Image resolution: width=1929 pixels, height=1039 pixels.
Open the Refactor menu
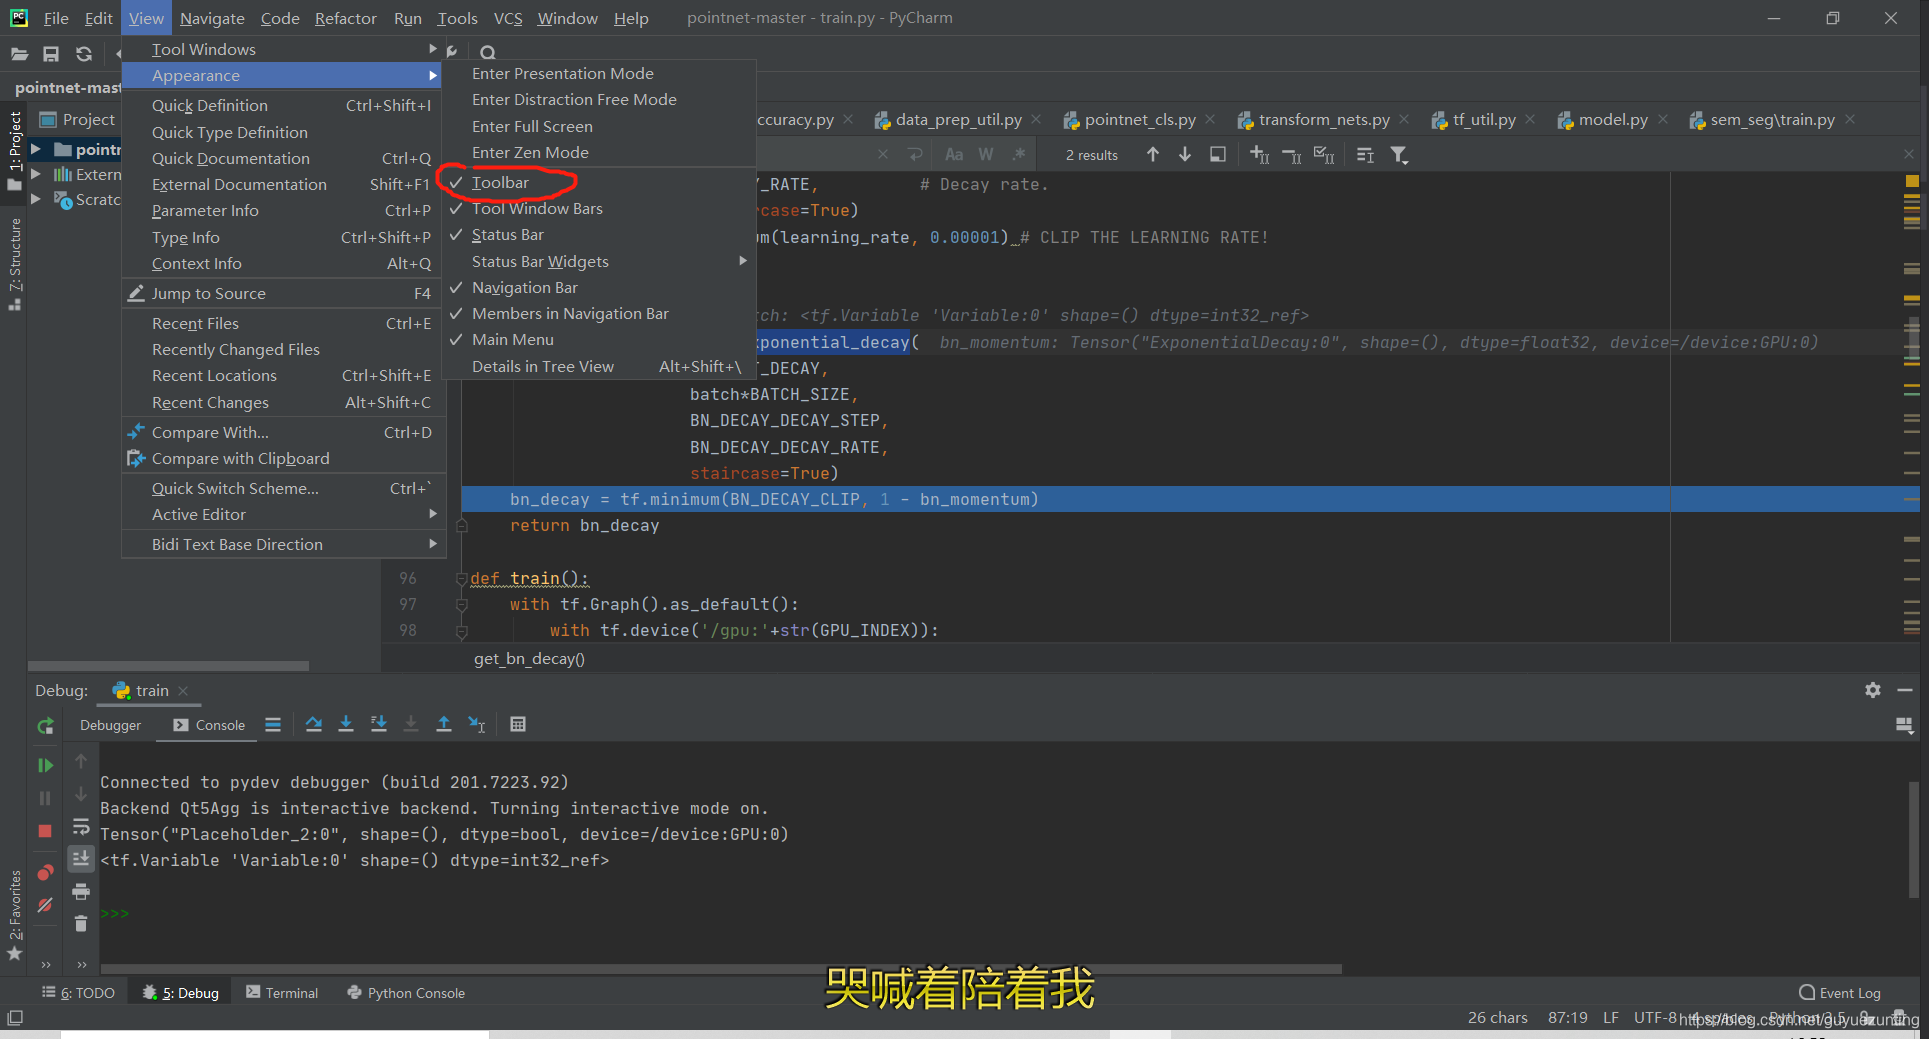[345, 18]
